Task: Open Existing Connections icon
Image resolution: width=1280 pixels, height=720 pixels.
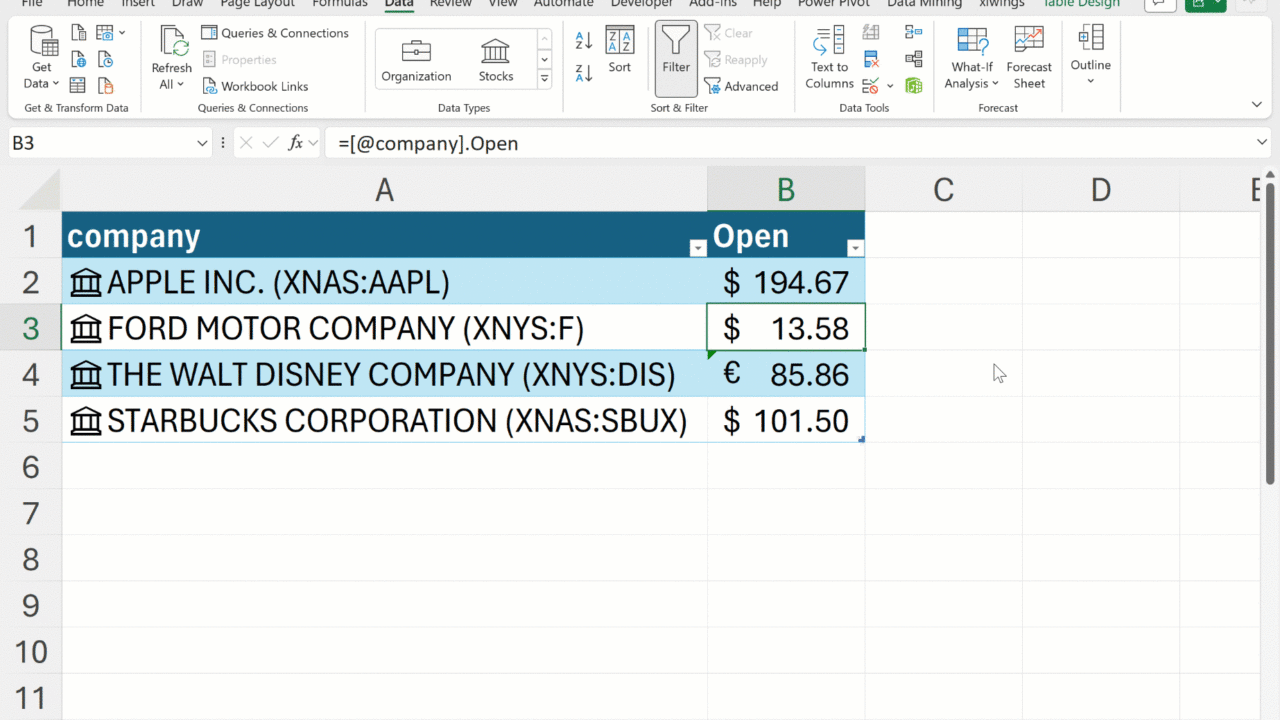Action: (x=105, y=86)
